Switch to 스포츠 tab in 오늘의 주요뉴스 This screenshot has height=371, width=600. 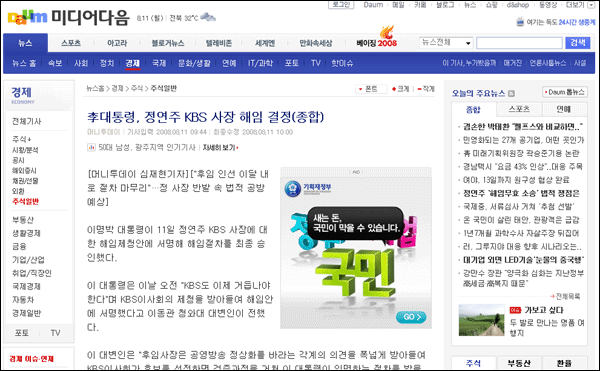519,109
